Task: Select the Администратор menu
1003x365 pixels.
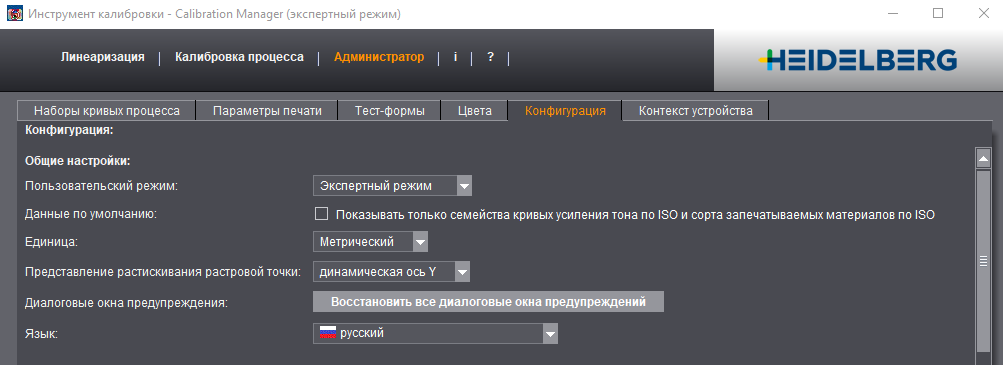Action: pos(379,57)
